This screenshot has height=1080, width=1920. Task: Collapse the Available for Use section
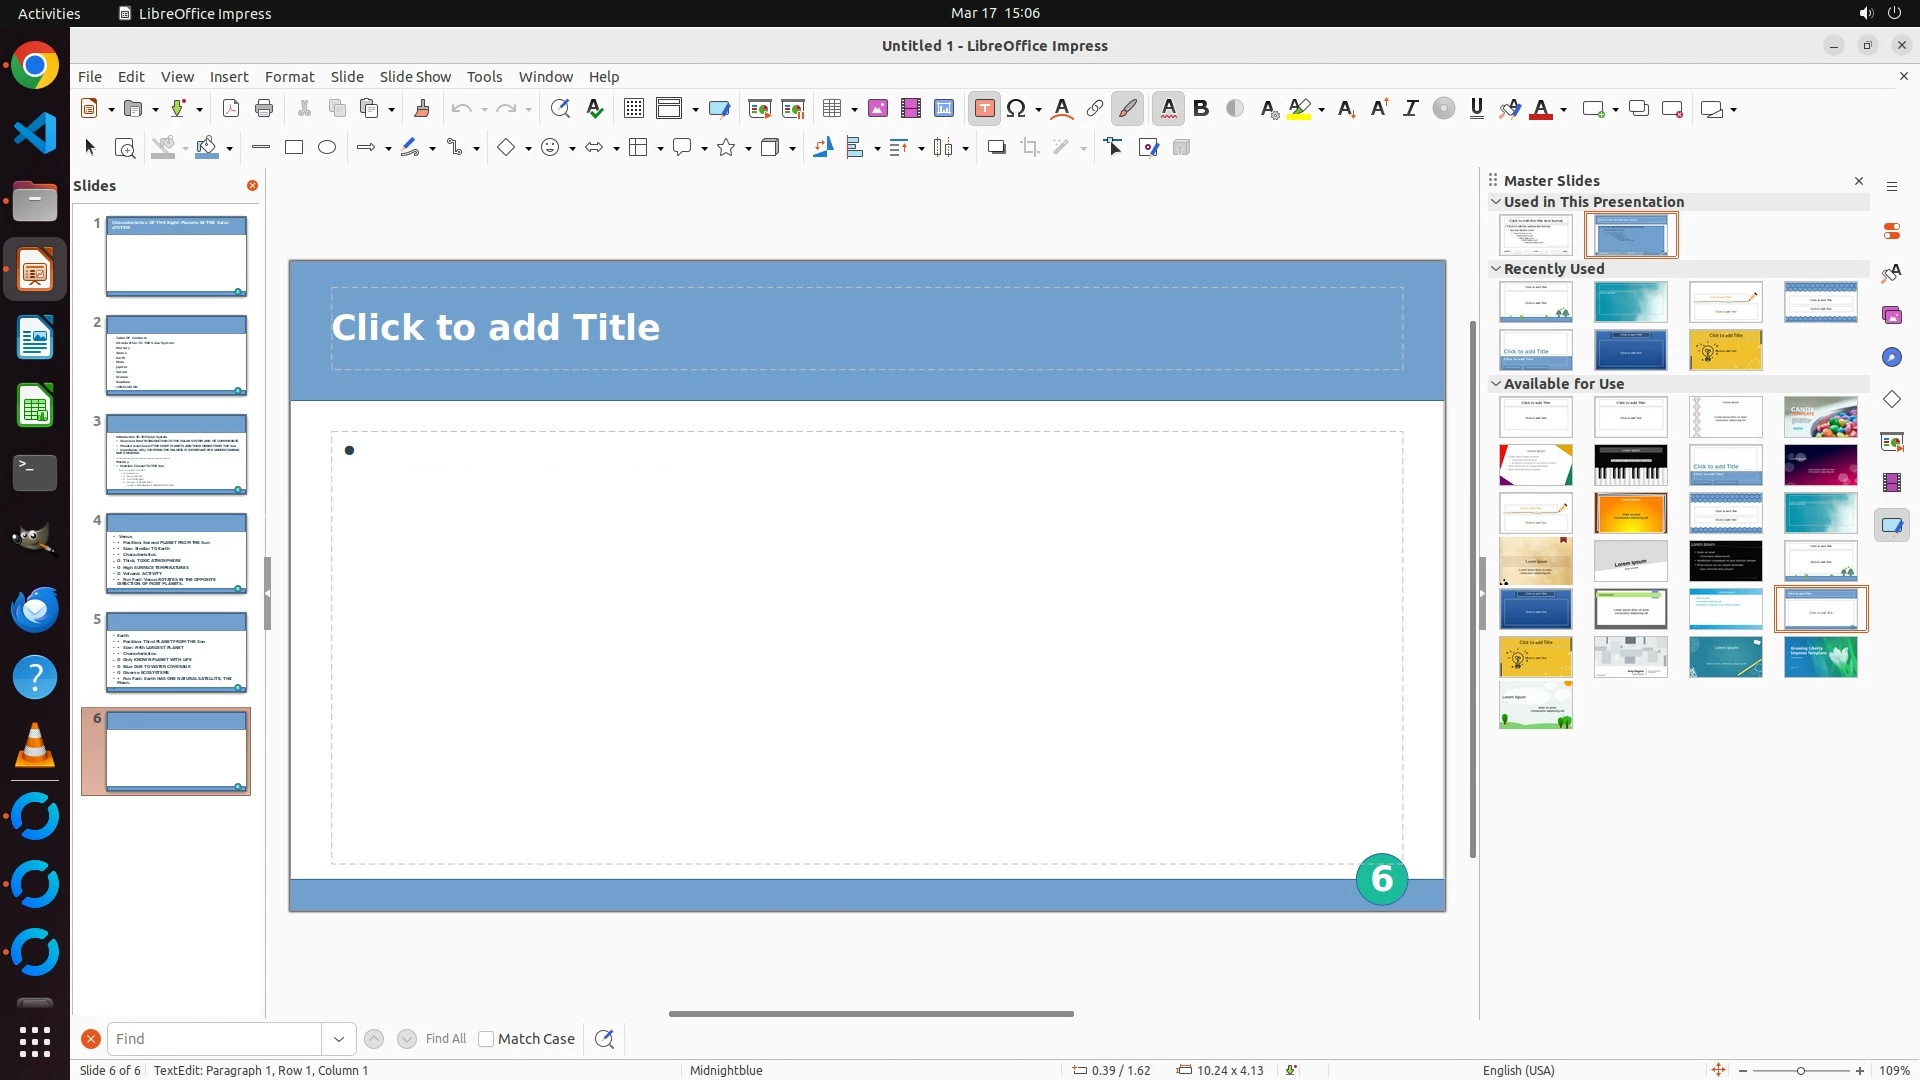point(1496,384)
